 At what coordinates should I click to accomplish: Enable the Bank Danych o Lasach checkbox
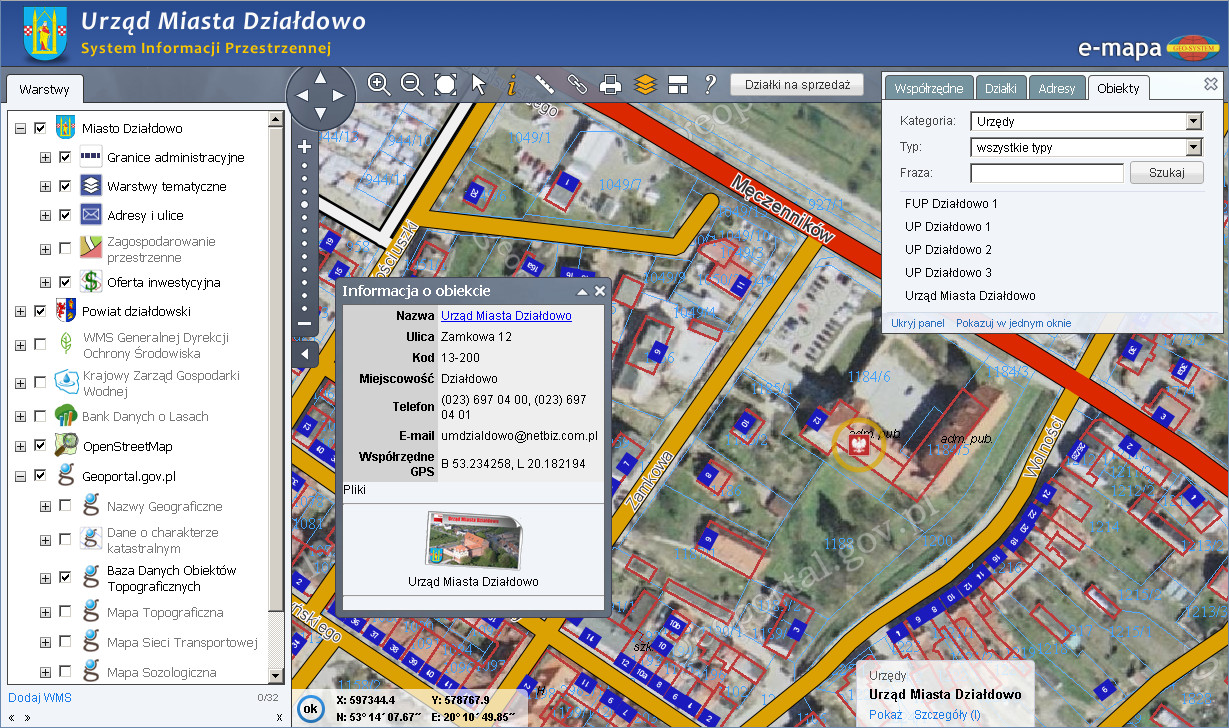pyautogui.click(x=40, y=416)
